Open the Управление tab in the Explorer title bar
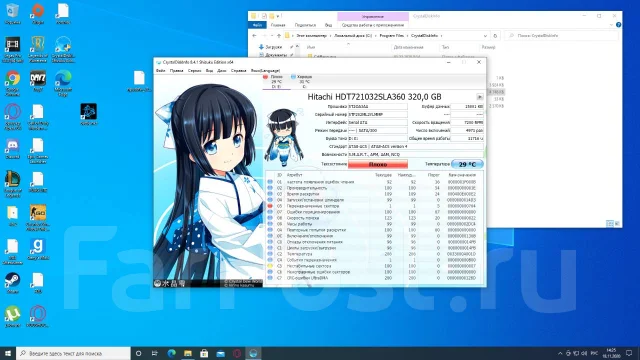 (373, 16)
